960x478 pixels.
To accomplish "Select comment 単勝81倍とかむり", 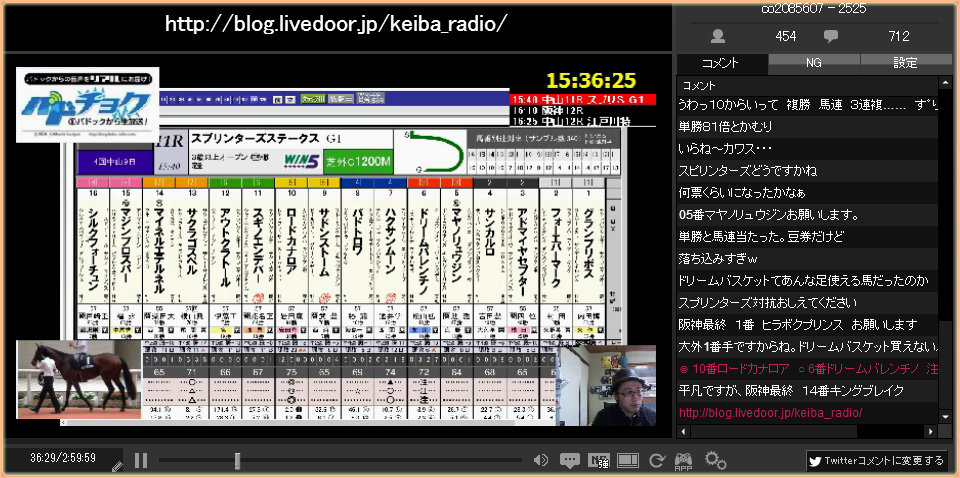I will 808,127.
